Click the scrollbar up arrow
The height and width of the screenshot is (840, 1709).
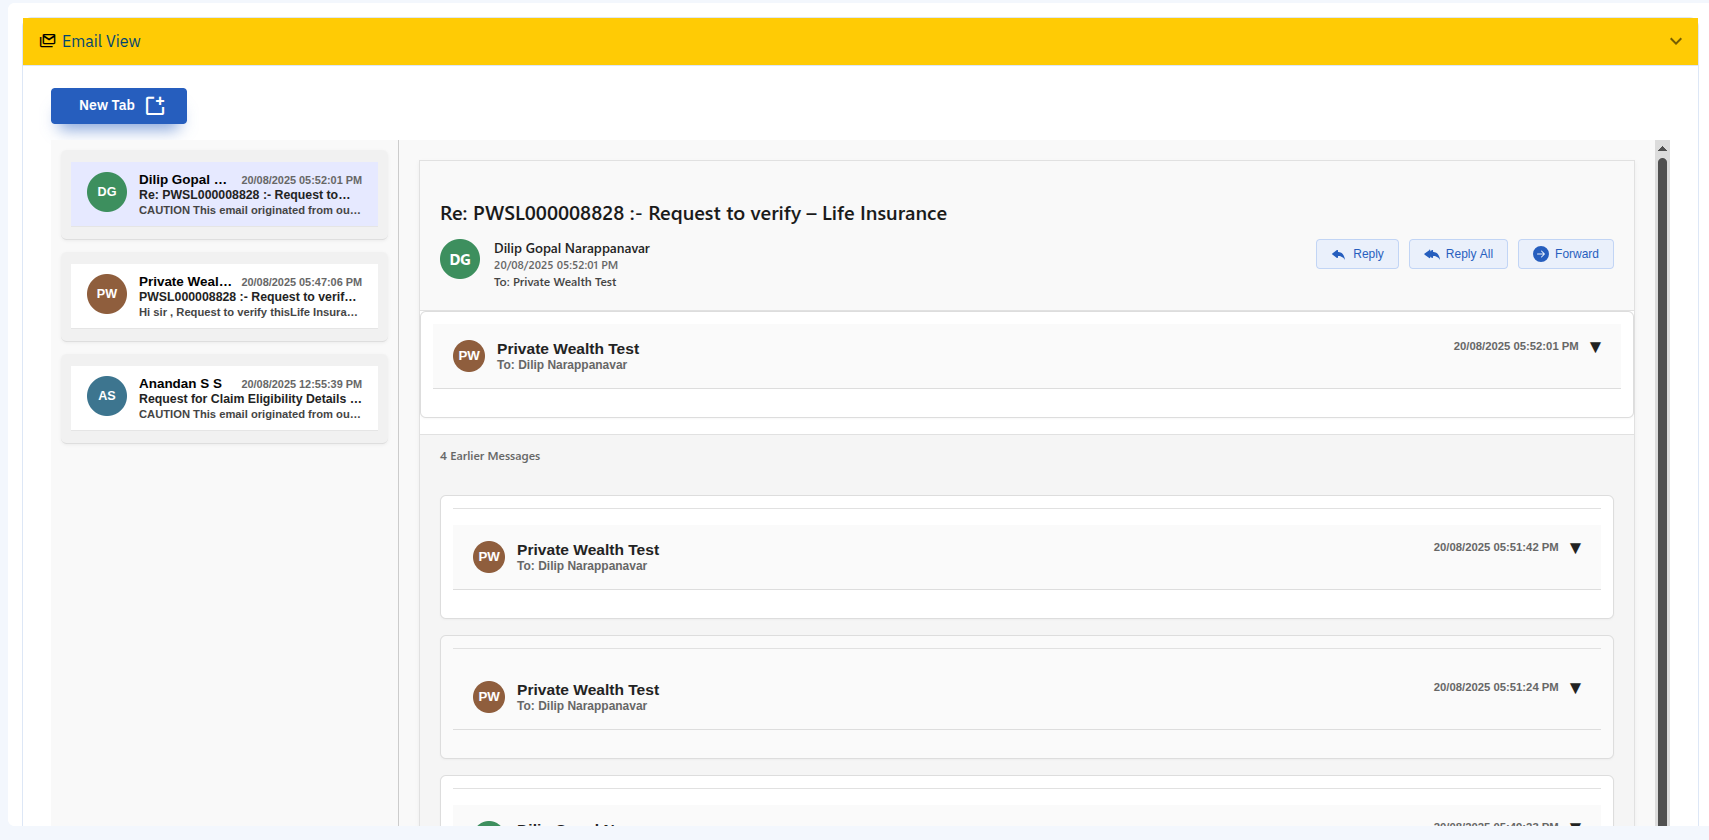point(1662,148)
